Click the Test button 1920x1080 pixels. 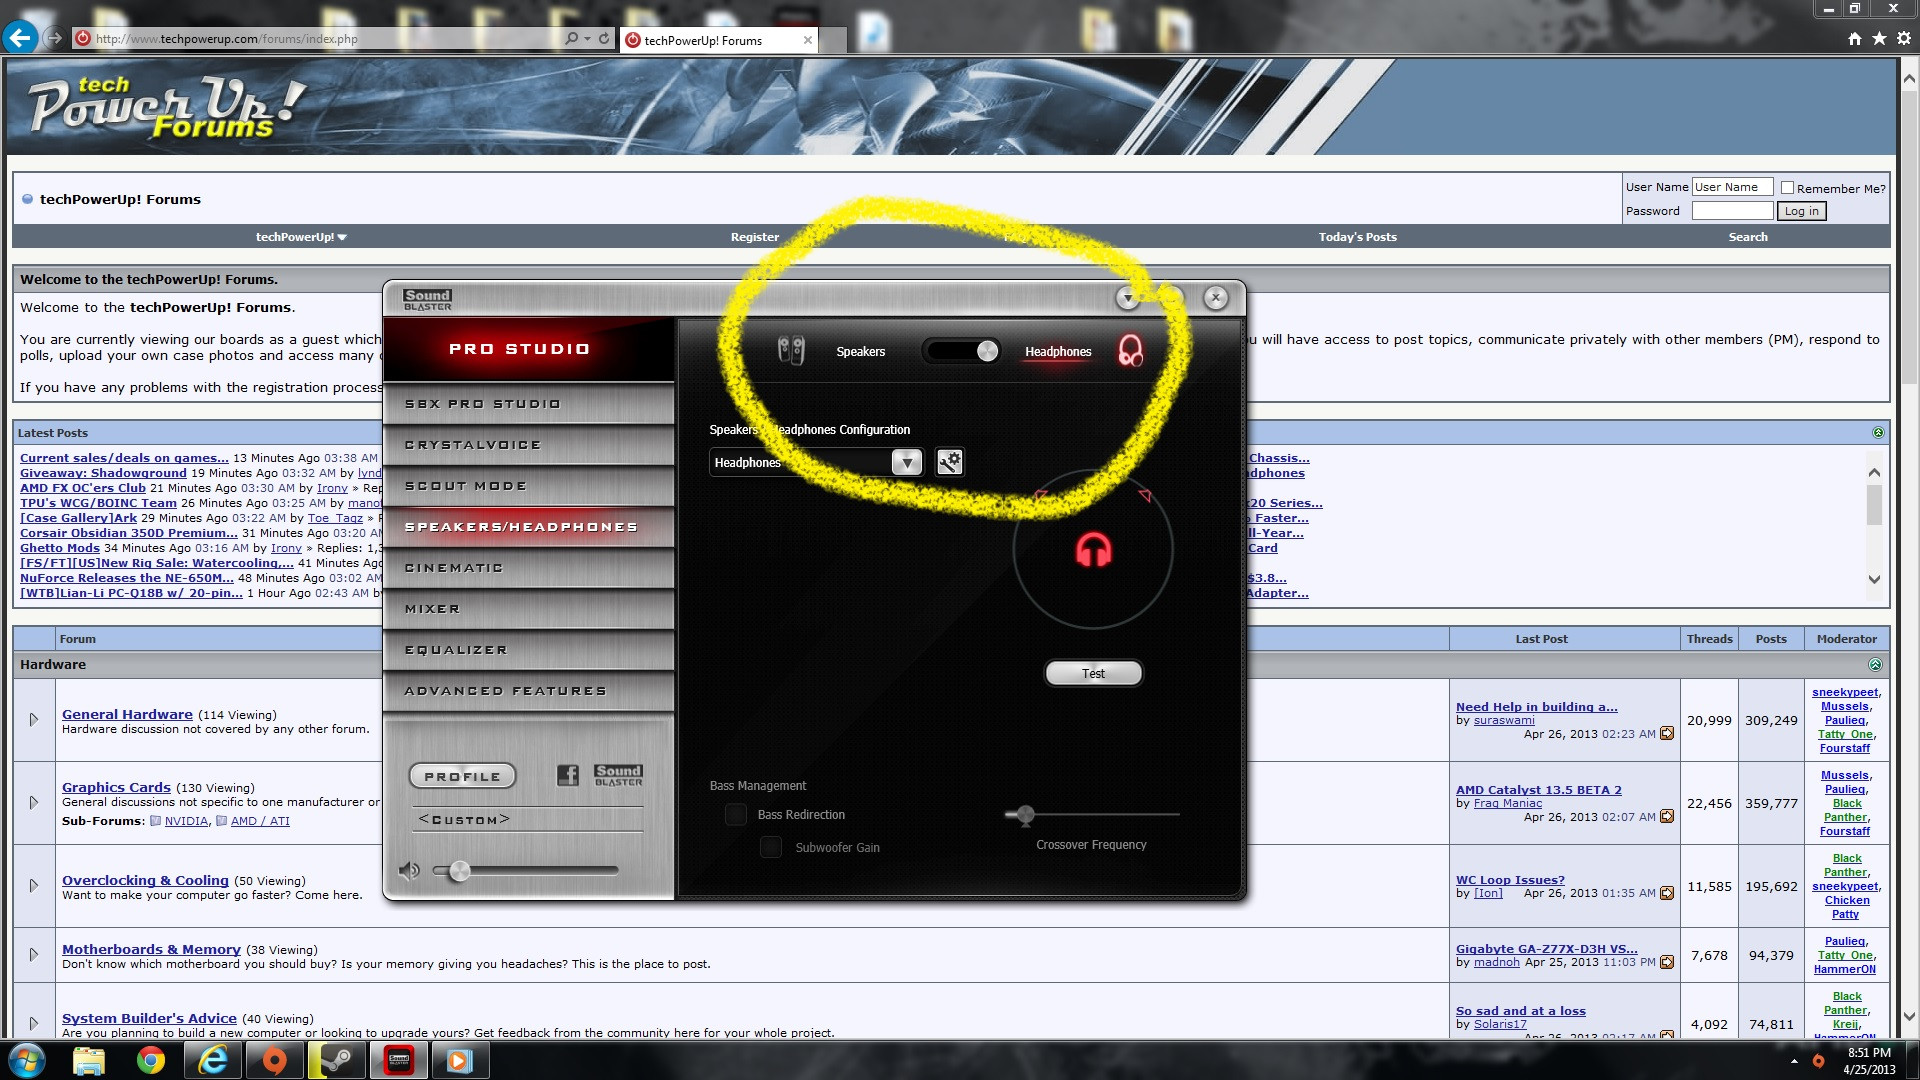[1093, 673]
